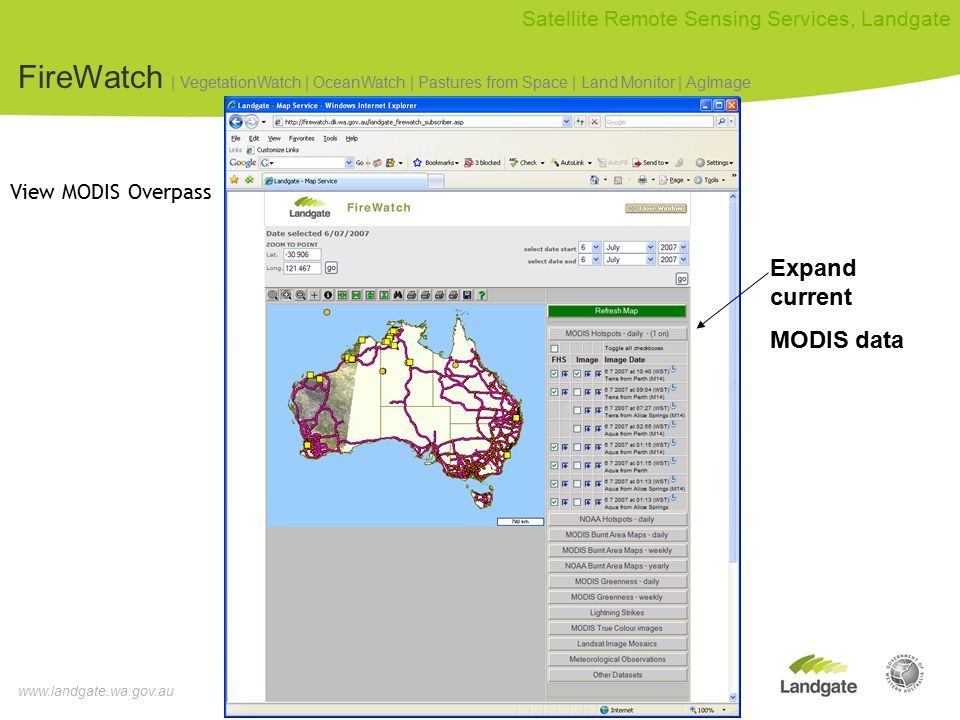Uncheck FHS checkbox for 09:04 Terra from Perth
The width and height of the screenshot is (960, 720).
(554, 392)
